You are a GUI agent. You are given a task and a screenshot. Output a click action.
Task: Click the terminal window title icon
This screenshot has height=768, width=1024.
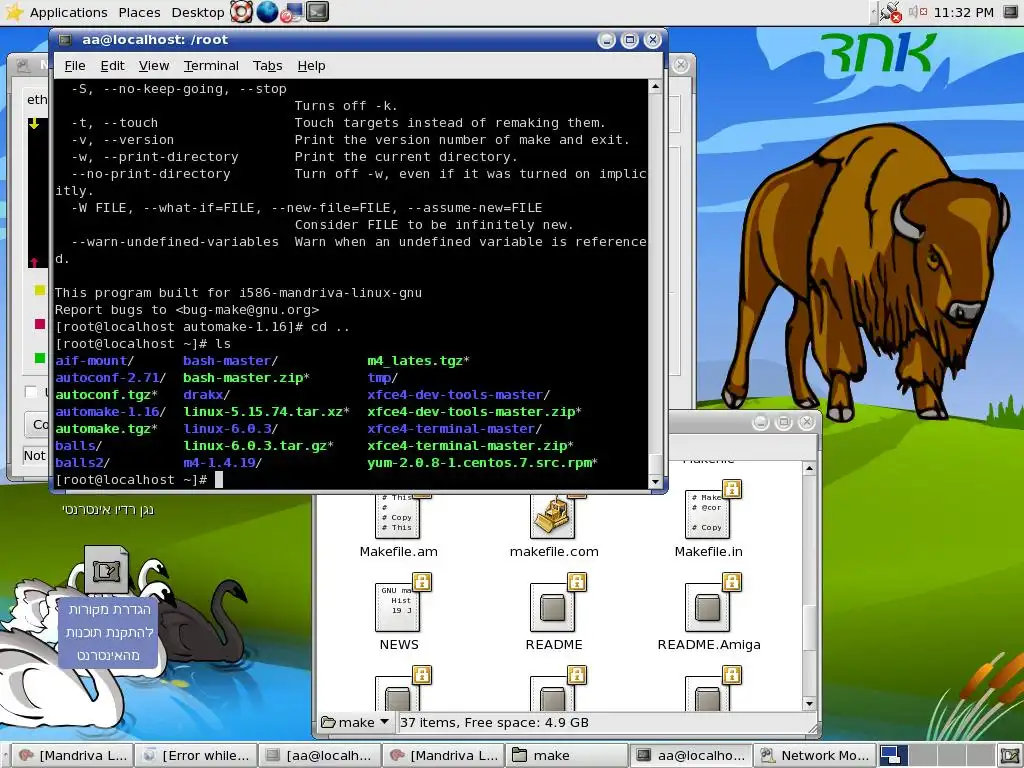[x=65, y=40]
